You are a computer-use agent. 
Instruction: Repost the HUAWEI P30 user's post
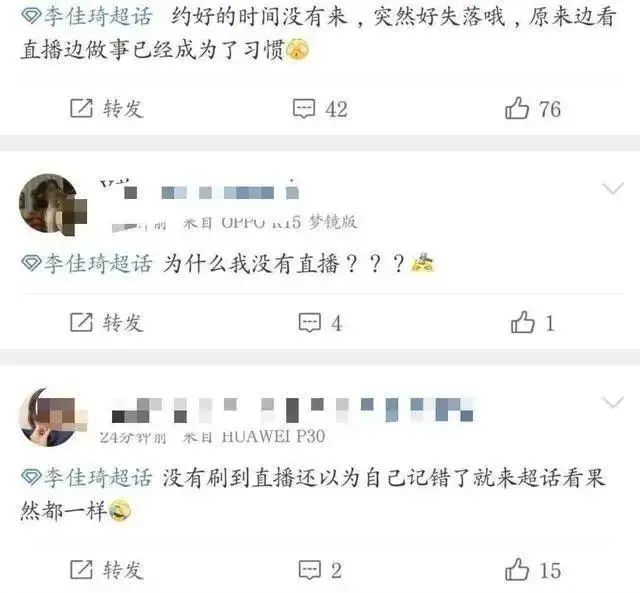tap(107, 570)
